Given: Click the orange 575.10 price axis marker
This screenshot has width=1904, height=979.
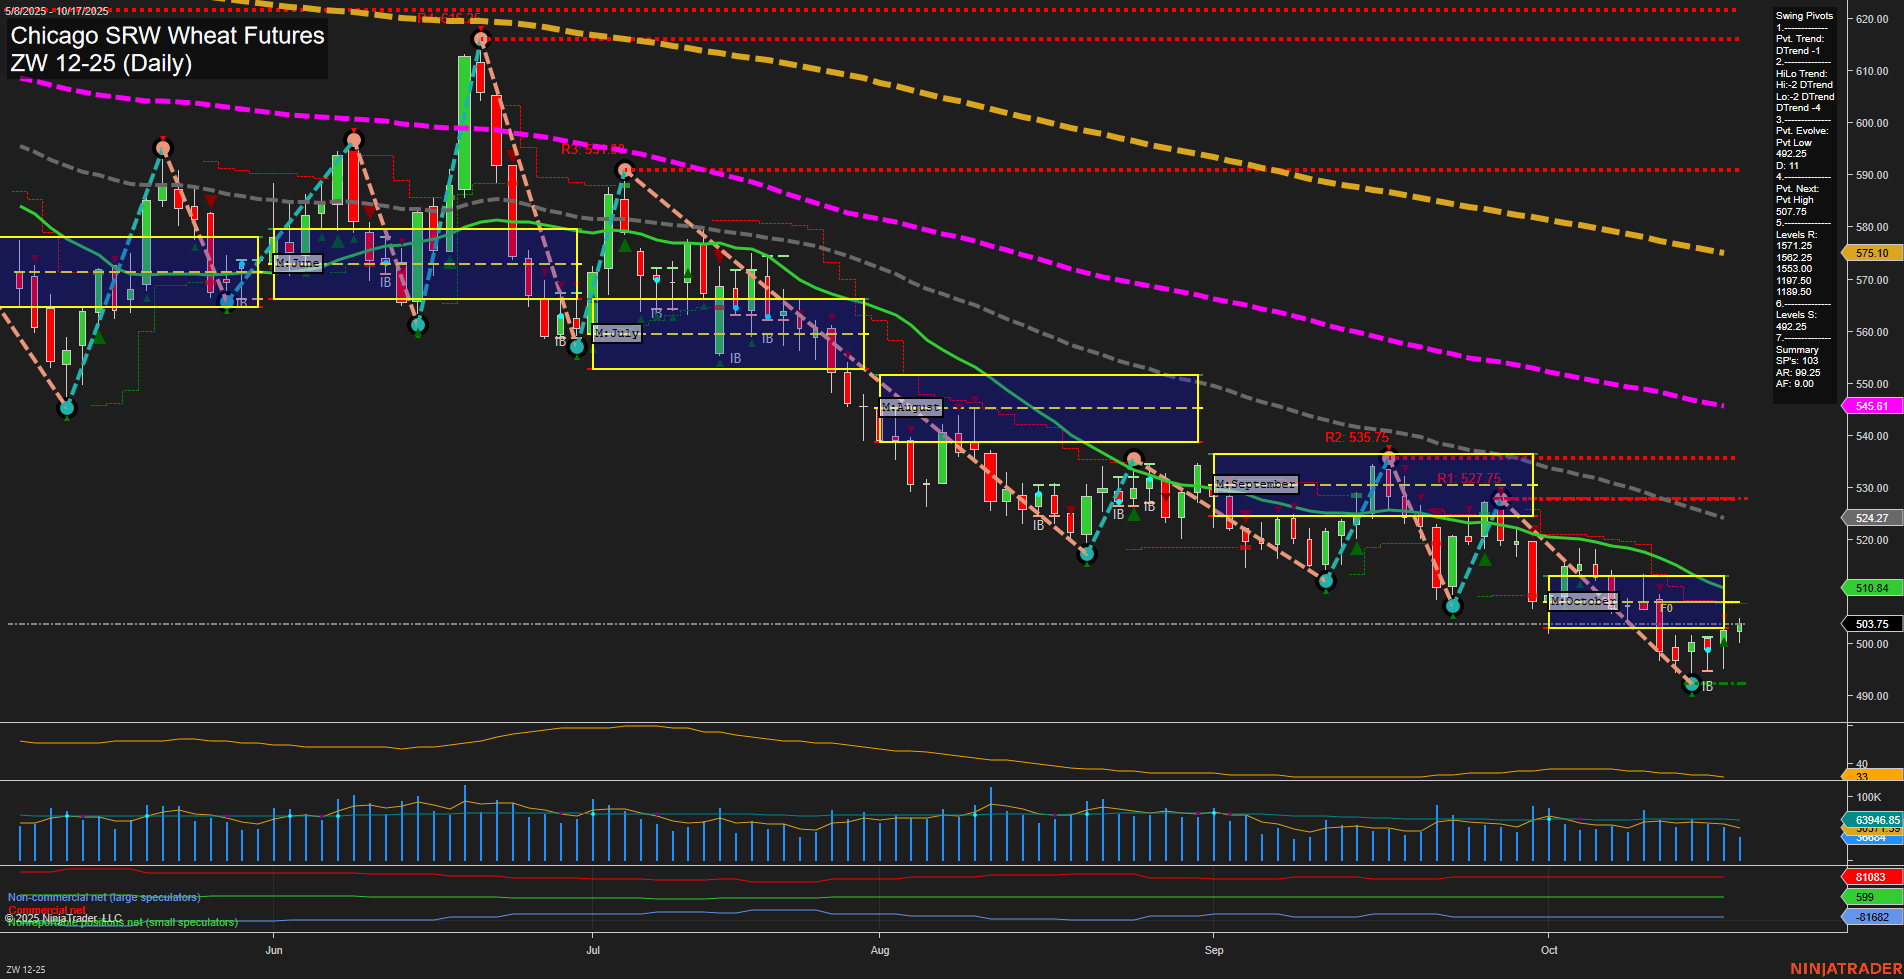Looking at the screenshot, I should [x=1872, y=253].
